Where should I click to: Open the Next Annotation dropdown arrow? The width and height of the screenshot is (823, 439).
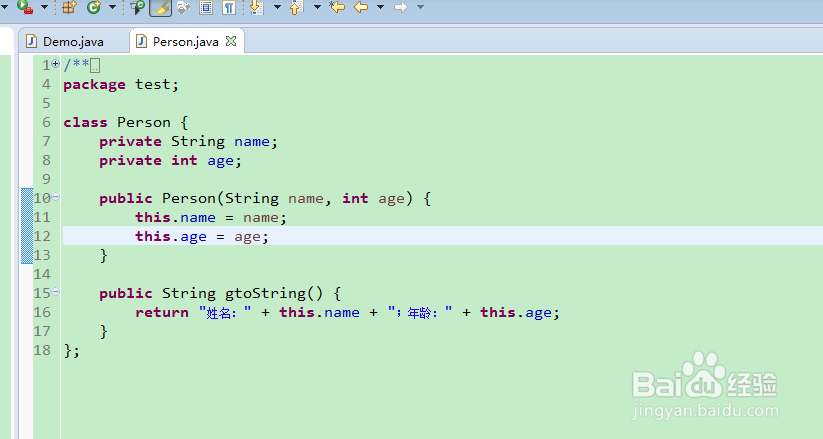277,7
